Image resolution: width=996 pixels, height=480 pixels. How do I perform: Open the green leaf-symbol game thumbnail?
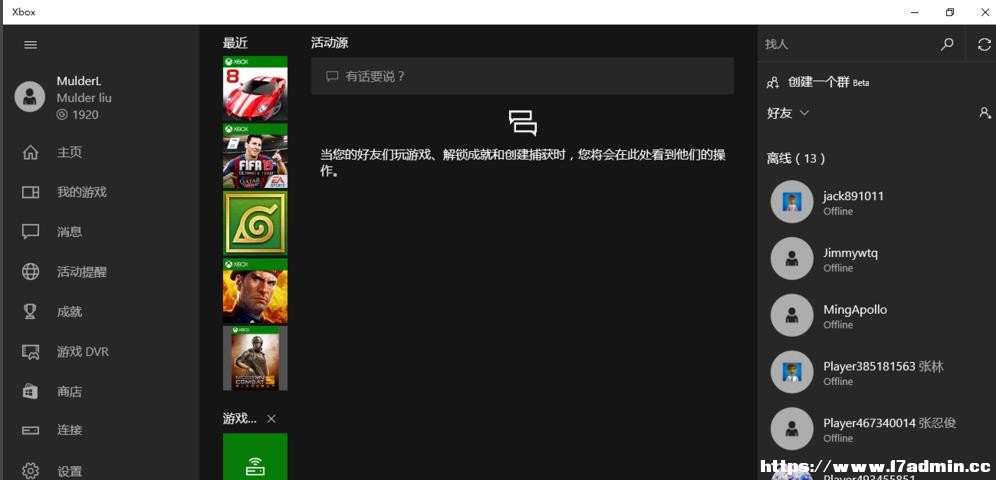255,223
